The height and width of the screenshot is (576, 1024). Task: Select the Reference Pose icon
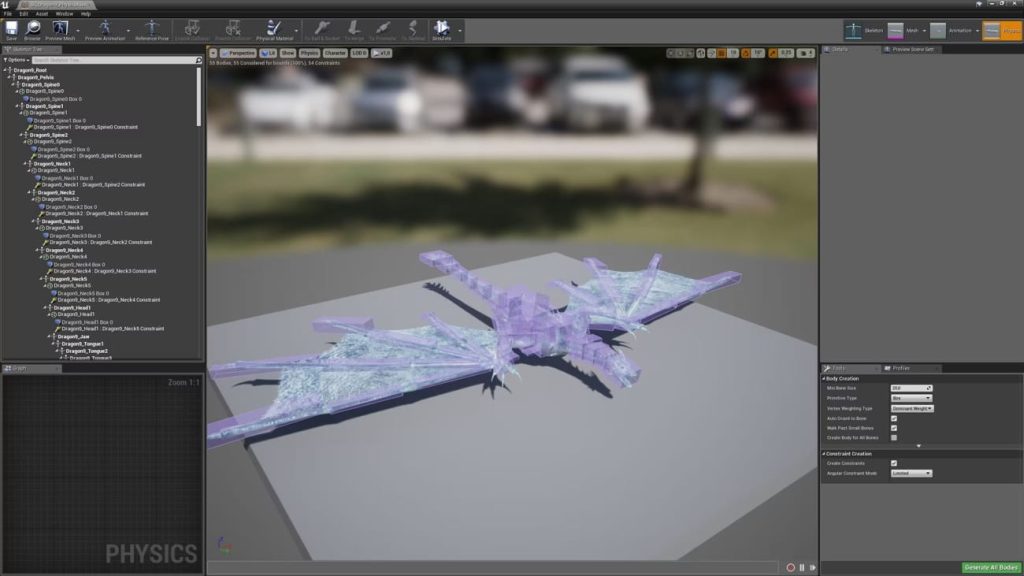point(152,29)
